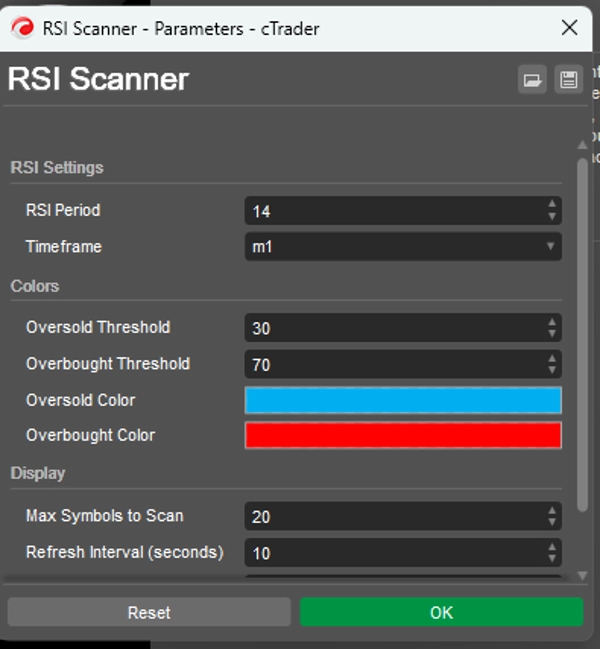This screenshot has width=600, height=649.
Task: Click the cTrader logo in title bar
Action: point(22,28)
